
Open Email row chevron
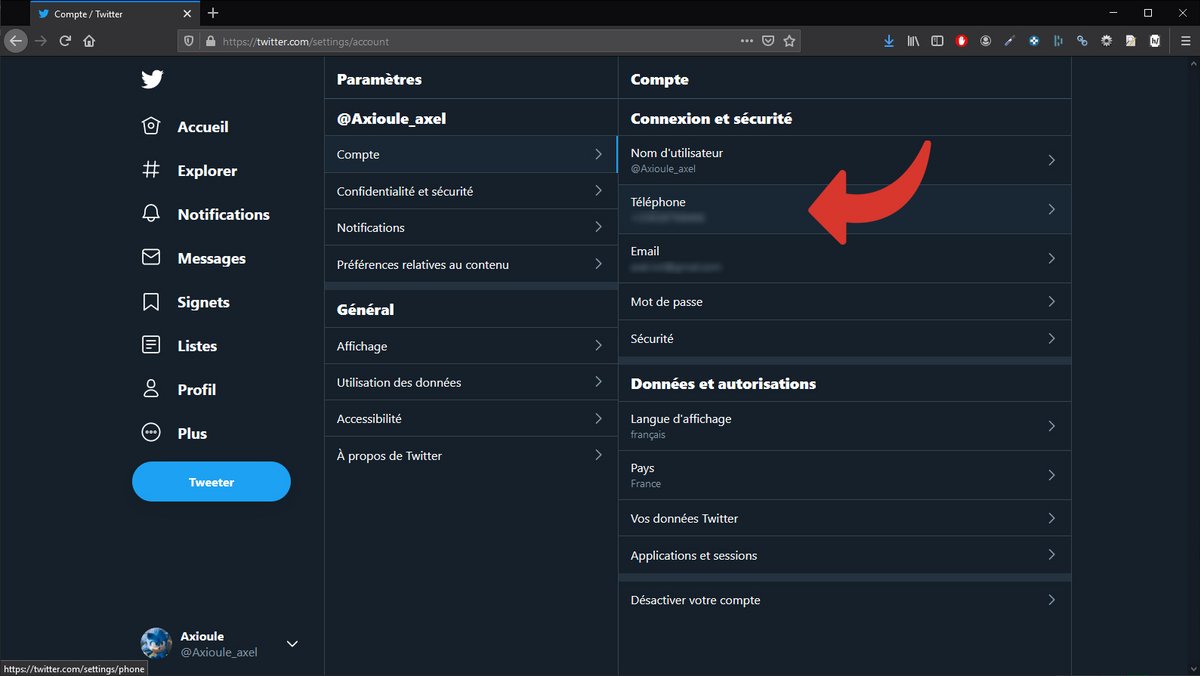(x=1051, y=258)
